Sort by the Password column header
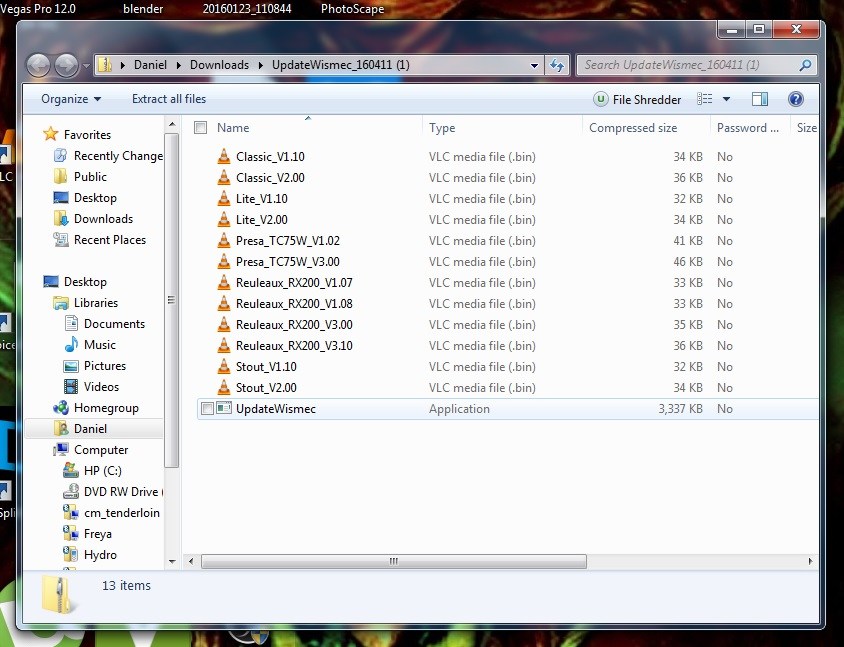The width and height of the screenshot is (844, 647). [748, 128]
